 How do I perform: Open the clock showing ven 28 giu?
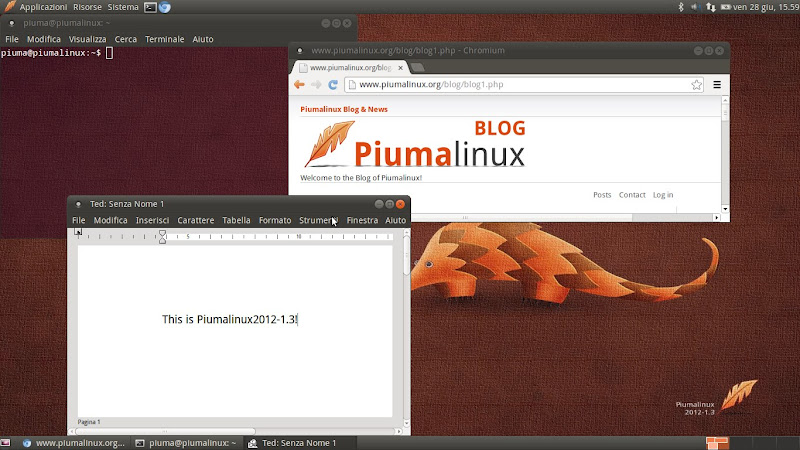click(766, 7)
